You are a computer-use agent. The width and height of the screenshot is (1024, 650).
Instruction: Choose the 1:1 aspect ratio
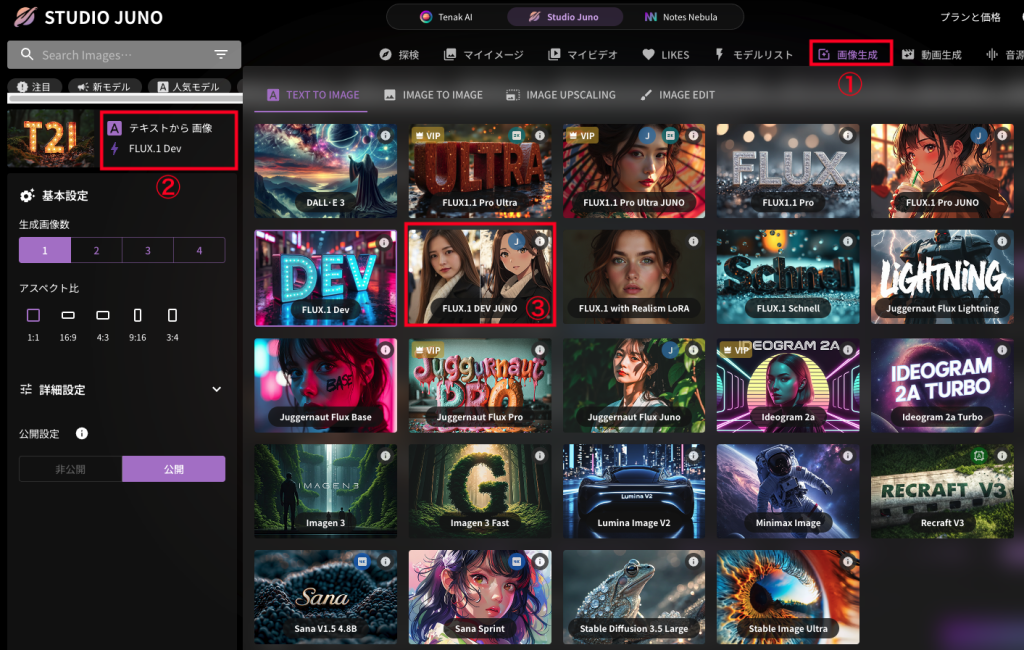click(33, 324)
